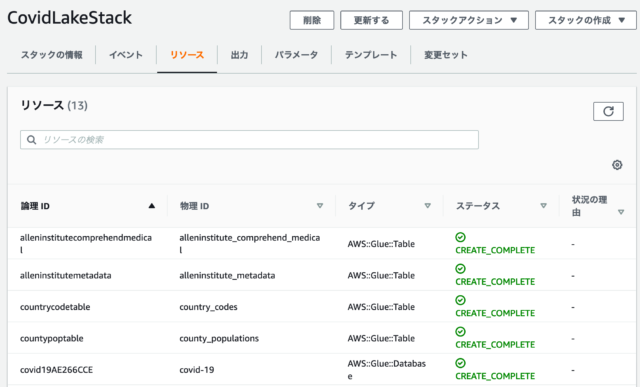
Task: Select the alleninstitute_metadata physical ID
Action: point(227,276)
